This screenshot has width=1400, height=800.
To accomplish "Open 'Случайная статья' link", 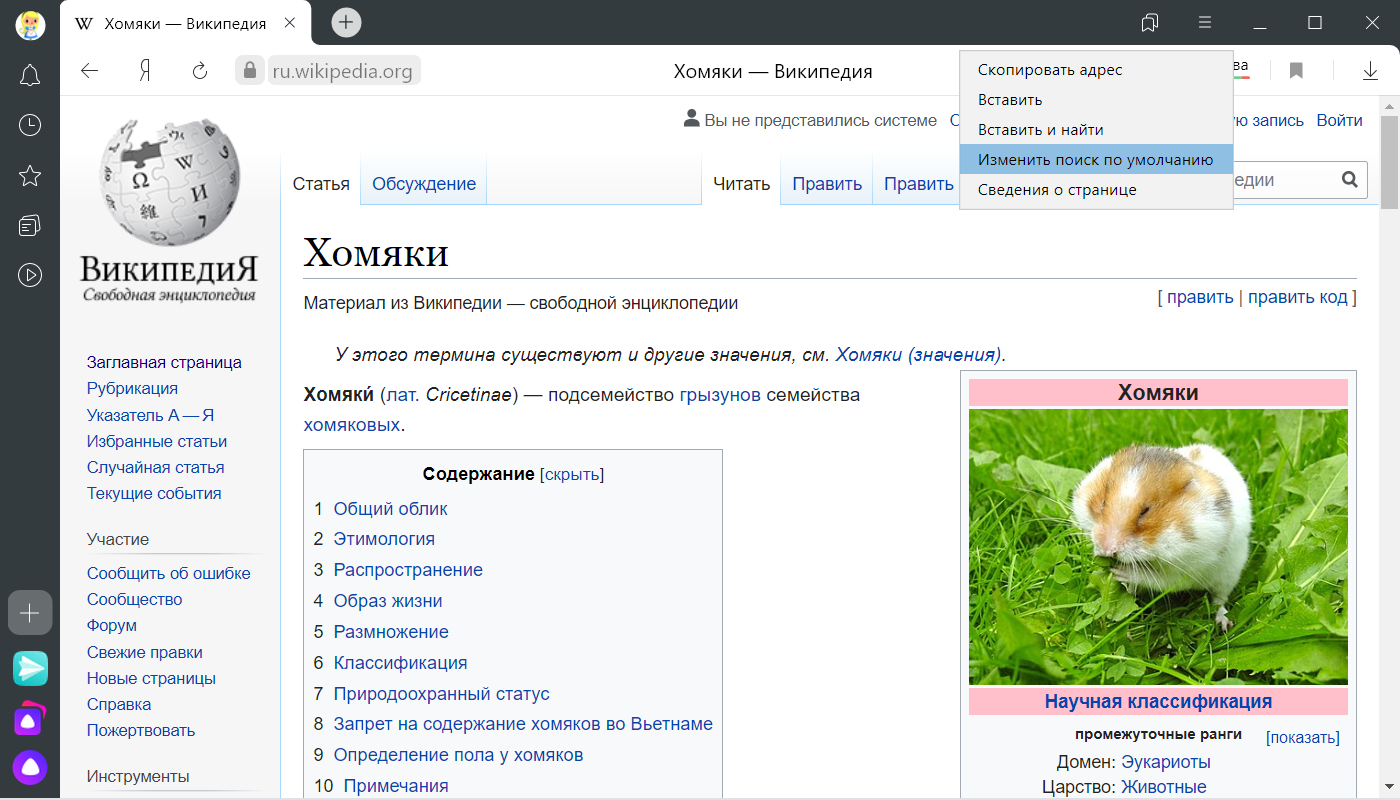I will coord(155,467).
